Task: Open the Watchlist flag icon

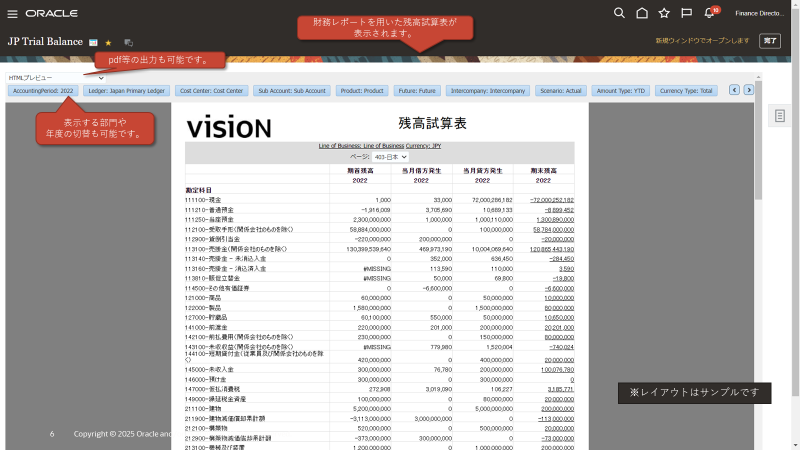Action: click(x=686, y=13)
